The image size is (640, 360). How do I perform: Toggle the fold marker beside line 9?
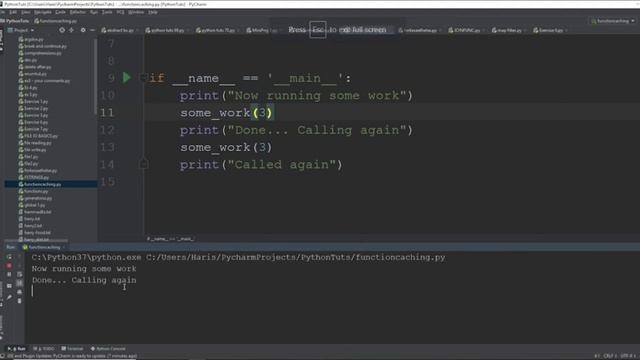point(143,77)
